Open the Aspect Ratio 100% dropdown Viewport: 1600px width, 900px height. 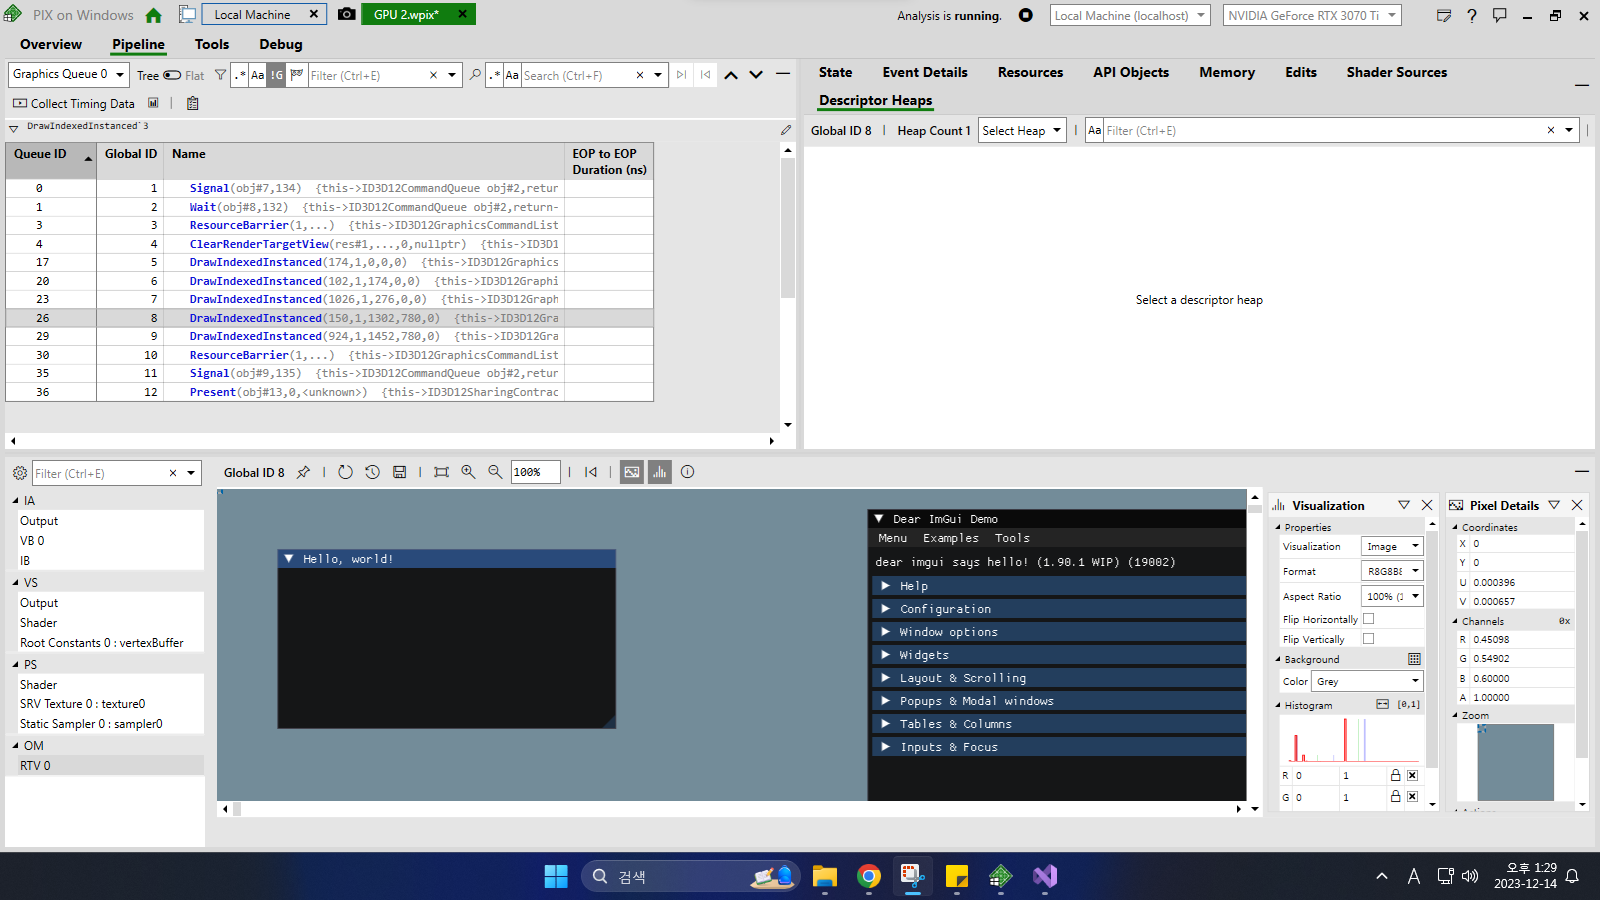point(1392,596)
